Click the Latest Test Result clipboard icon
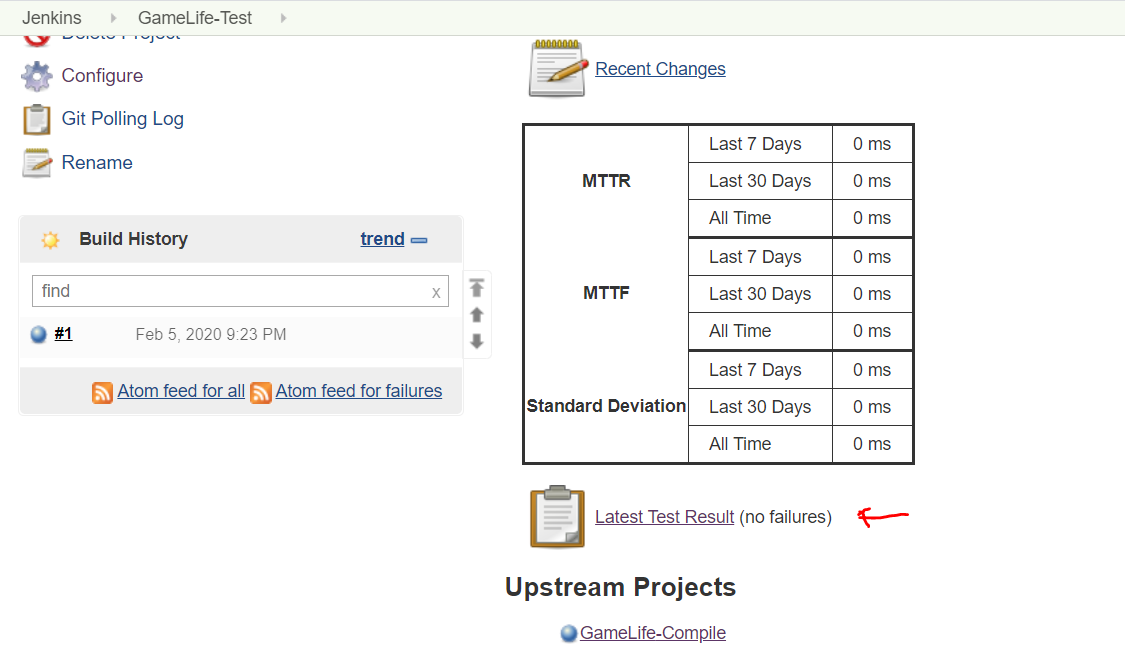The width and height of the screenshot is (1125, 658). pos(557,517)
